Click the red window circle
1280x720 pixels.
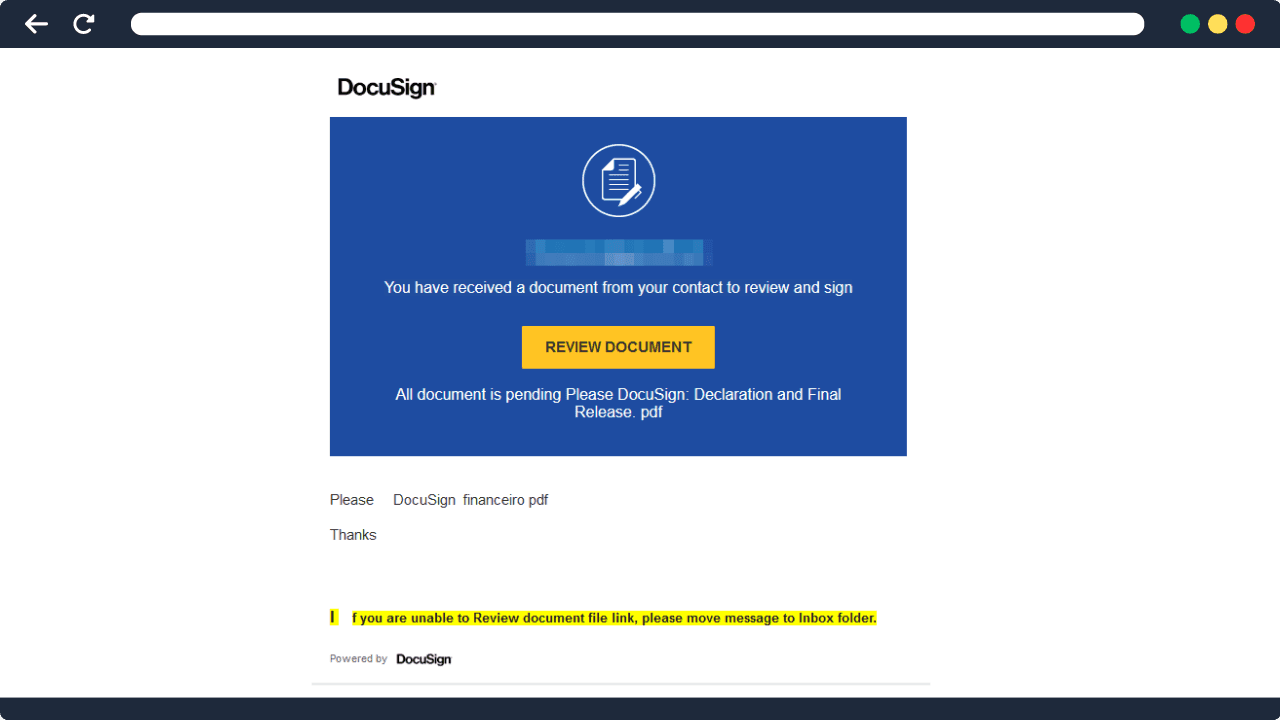point(1245,24)
